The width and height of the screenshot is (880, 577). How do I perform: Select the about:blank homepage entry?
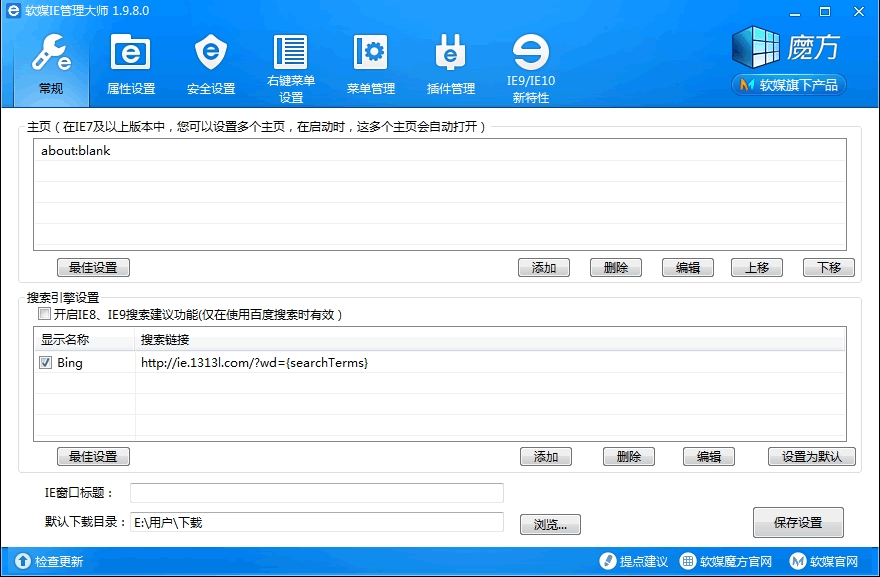tap(76, 151)
